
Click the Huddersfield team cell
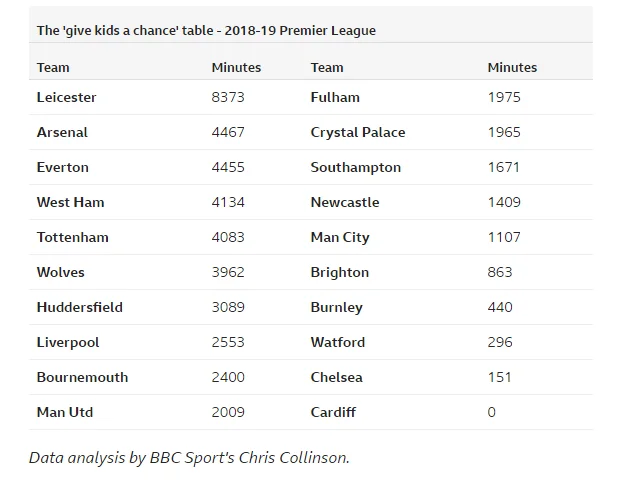click(79, 307)
